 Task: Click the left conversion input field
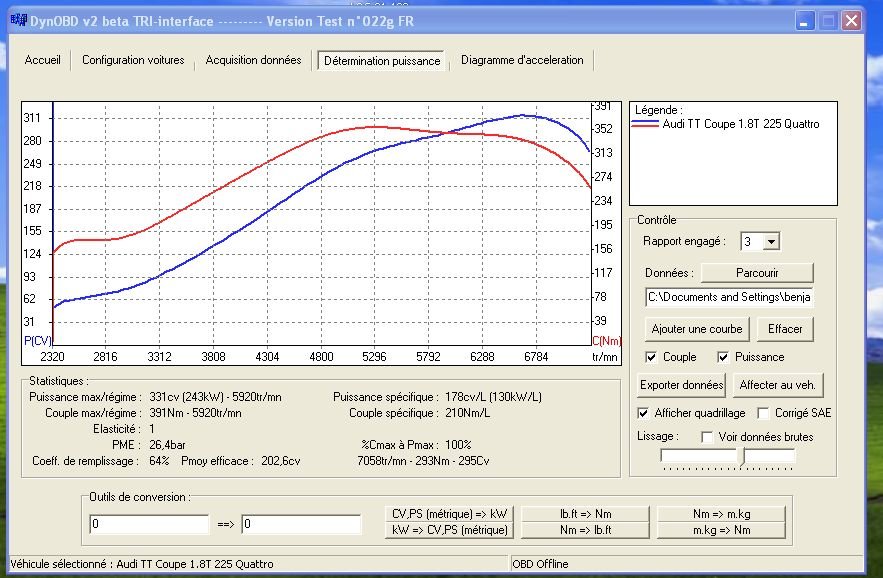point(149,524)
